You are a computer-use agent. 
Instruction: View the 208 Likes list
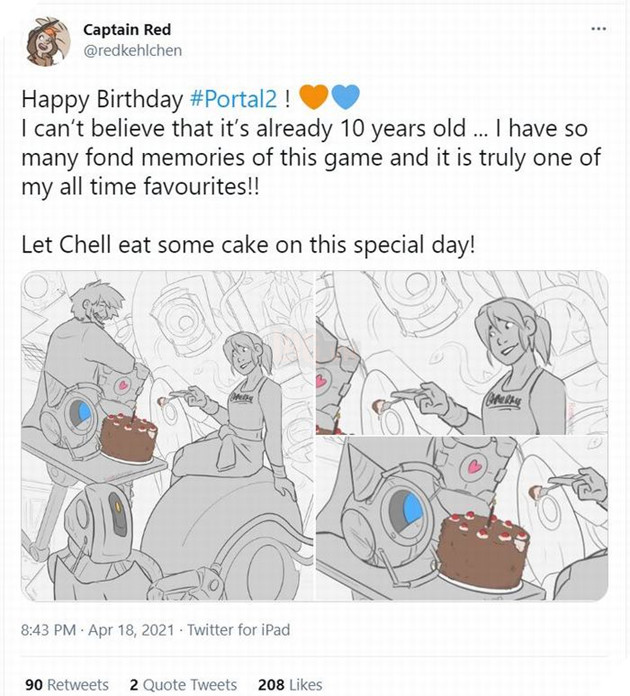(290, 684)
